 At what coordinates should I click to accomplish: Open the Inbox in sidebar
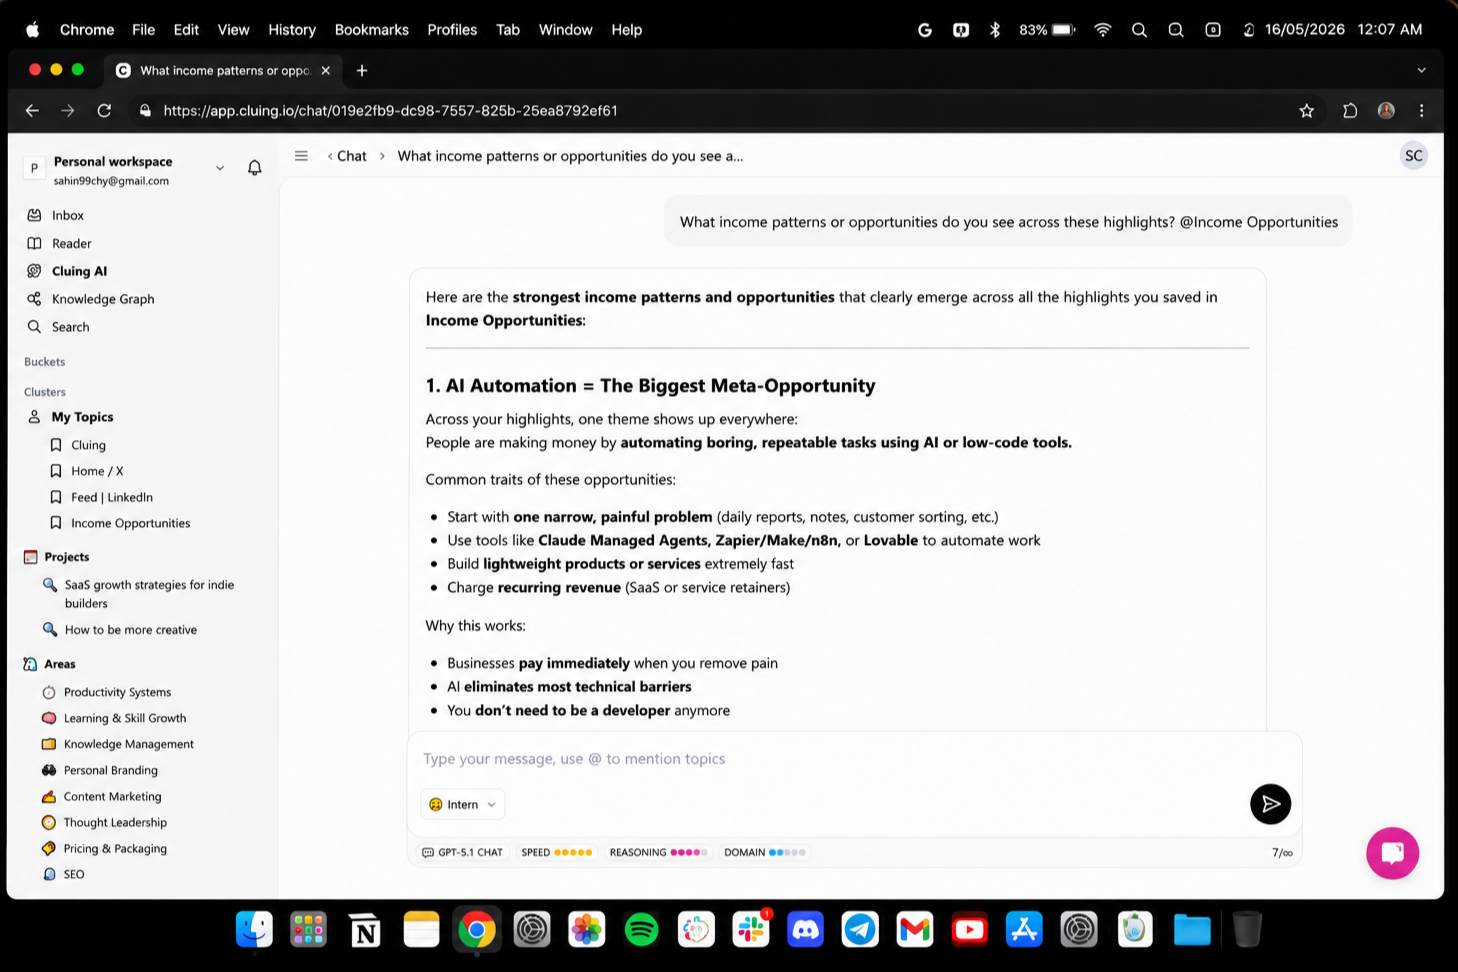pos(67,215)
